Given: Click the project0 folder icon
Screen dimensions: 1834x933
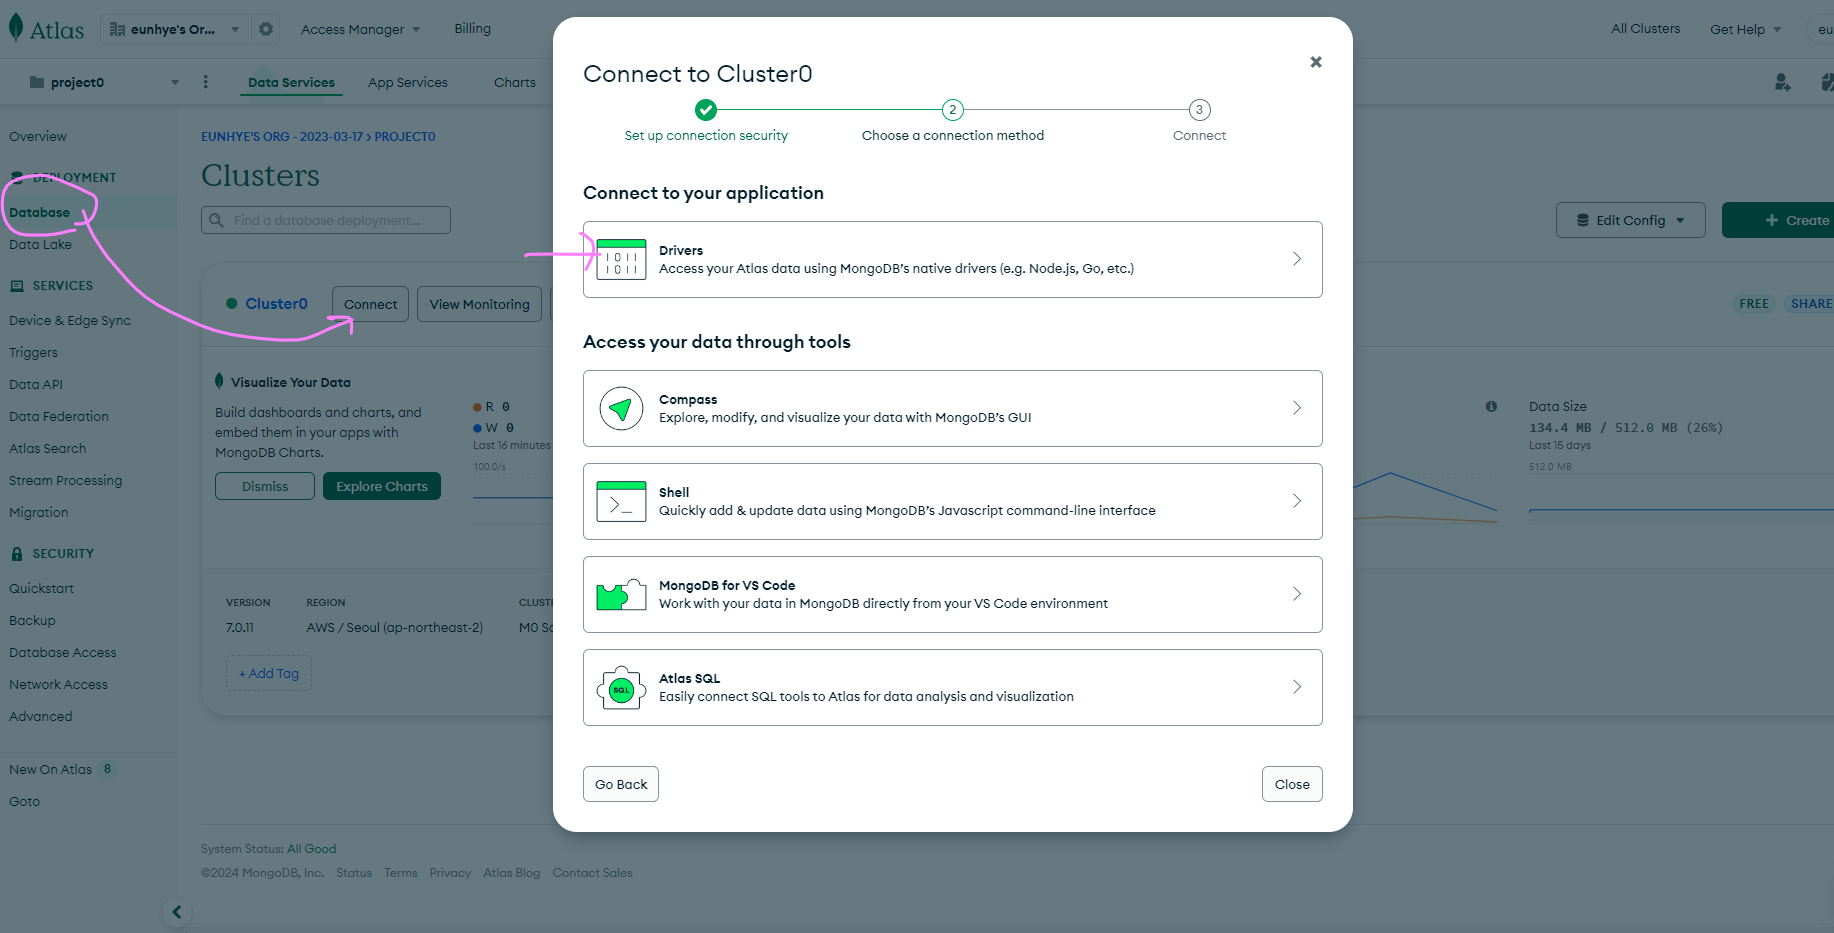Looking at the screenshot, I should 37,82.
